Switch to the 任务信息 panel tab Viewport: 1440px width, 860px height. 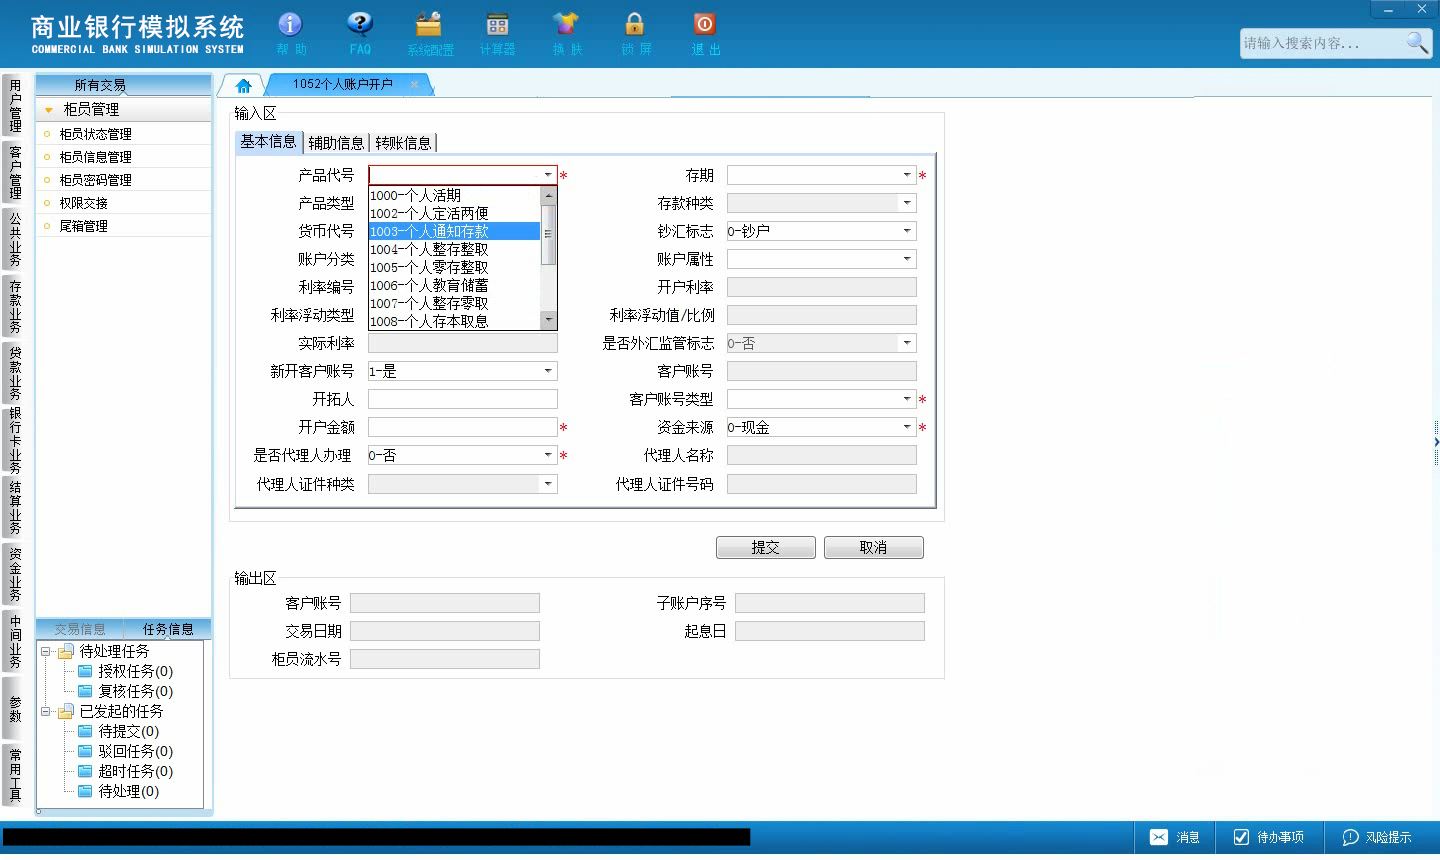pos(168,629)
